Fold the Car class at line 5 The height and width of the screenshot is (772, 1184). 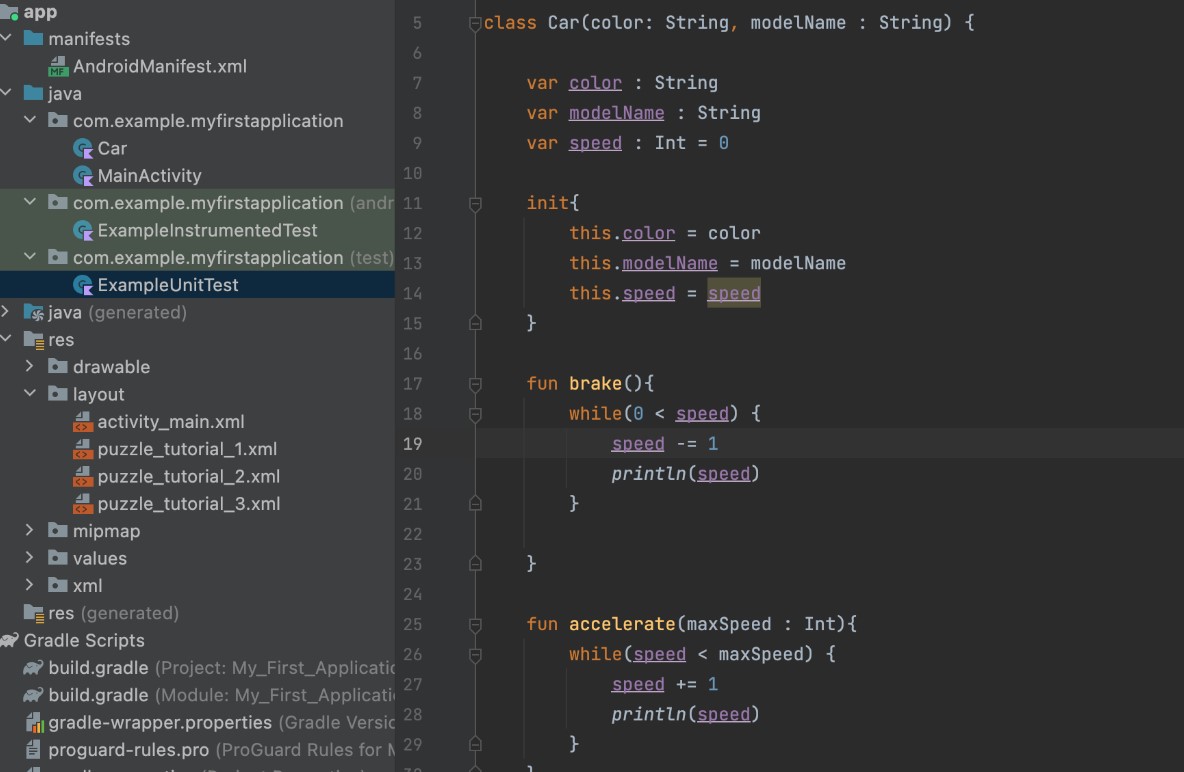click(x=475, y=23)
